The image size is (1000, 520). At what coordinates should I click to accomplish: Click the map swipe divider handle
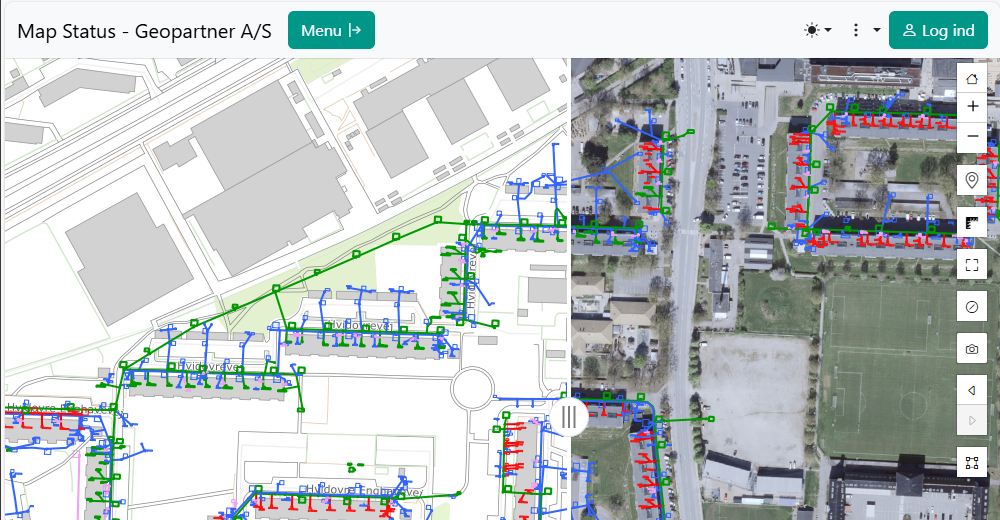(569, 417)
